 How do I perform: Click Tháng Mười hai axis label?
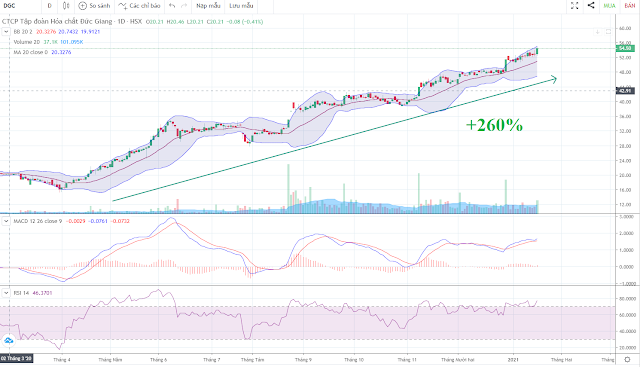(458, 360)
